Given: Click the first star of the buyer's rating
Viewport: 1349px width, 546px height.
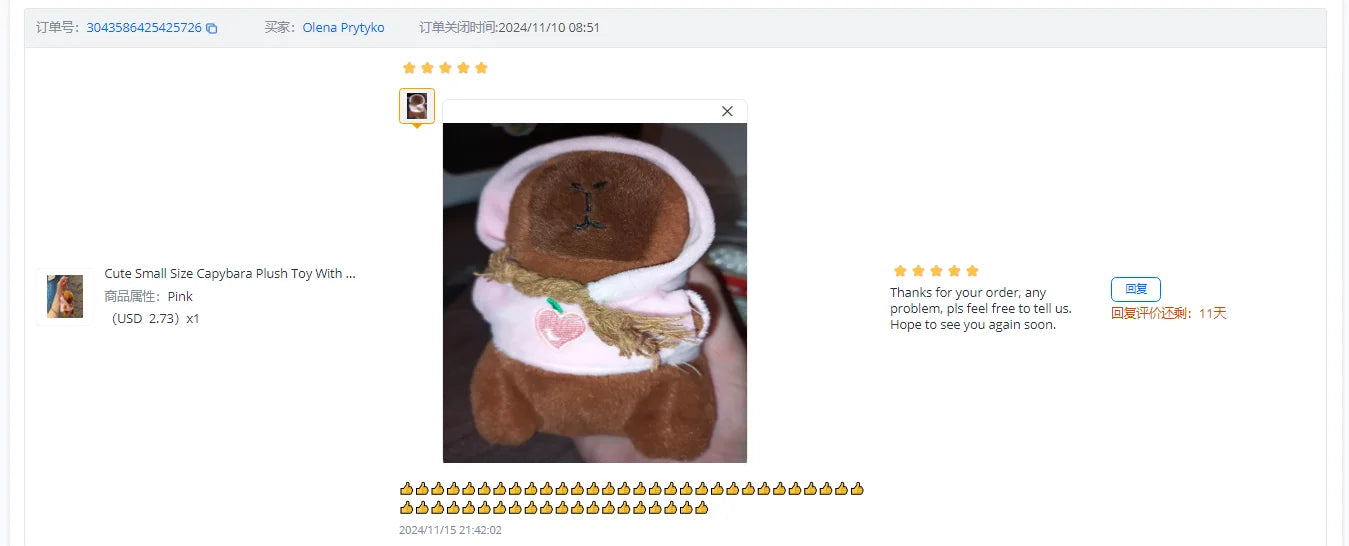Looking at the screenshot, I should (408, 68).
